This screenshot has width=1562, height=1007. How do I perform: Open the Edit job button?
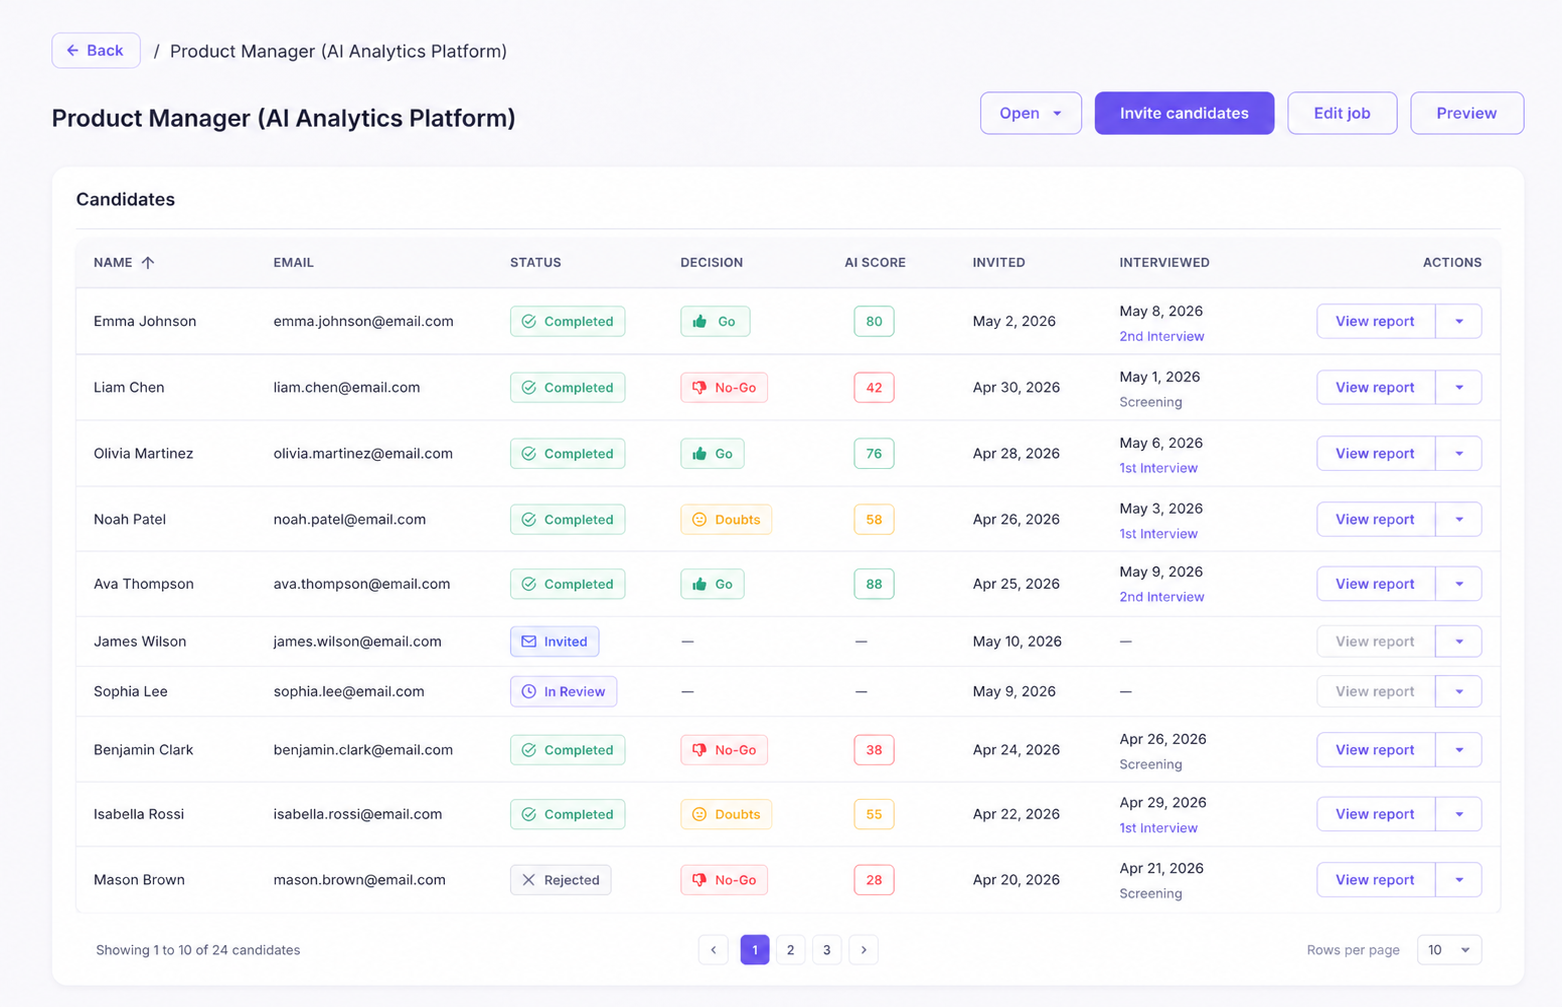tap(1342, 113)
